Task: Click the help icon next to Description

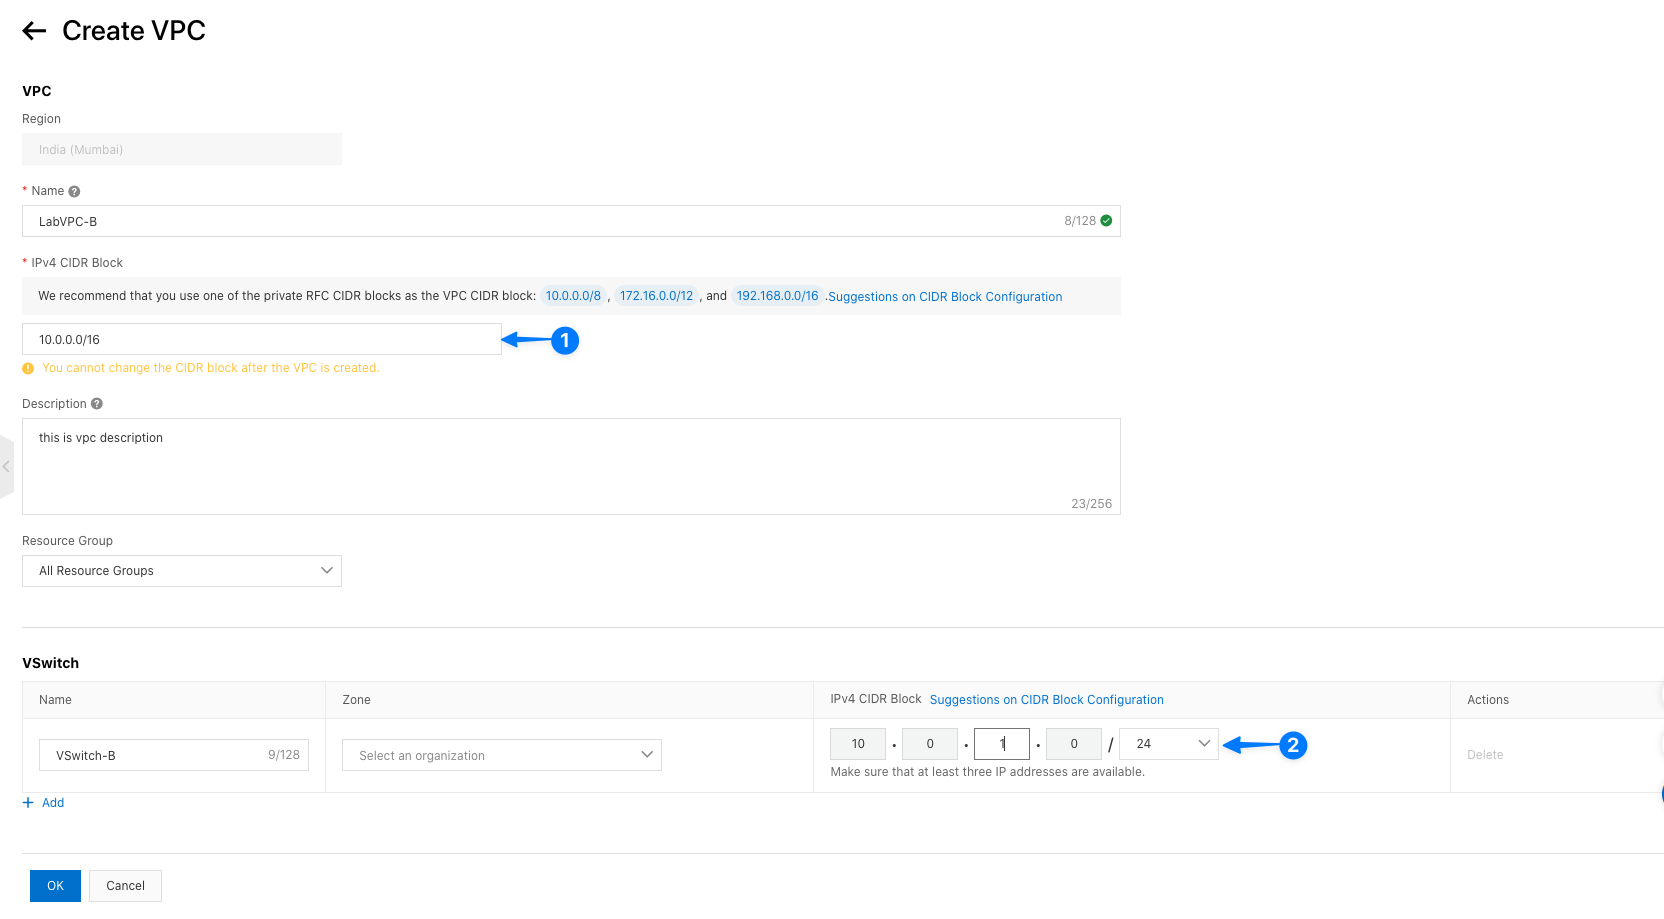Action: (x=97, y=404)
